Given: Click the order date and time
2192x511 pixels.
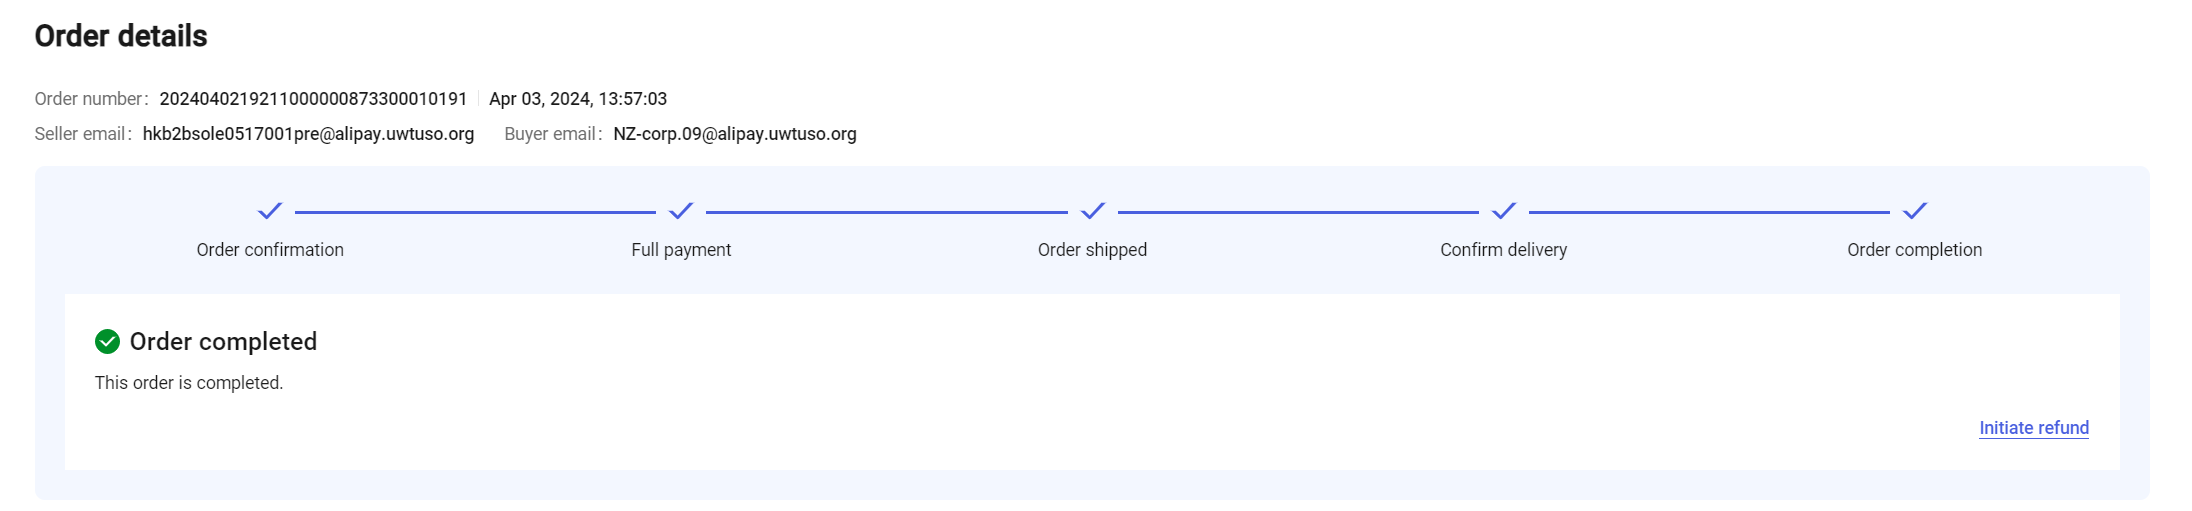Looking at the screenshot, I should coord(578,99).
